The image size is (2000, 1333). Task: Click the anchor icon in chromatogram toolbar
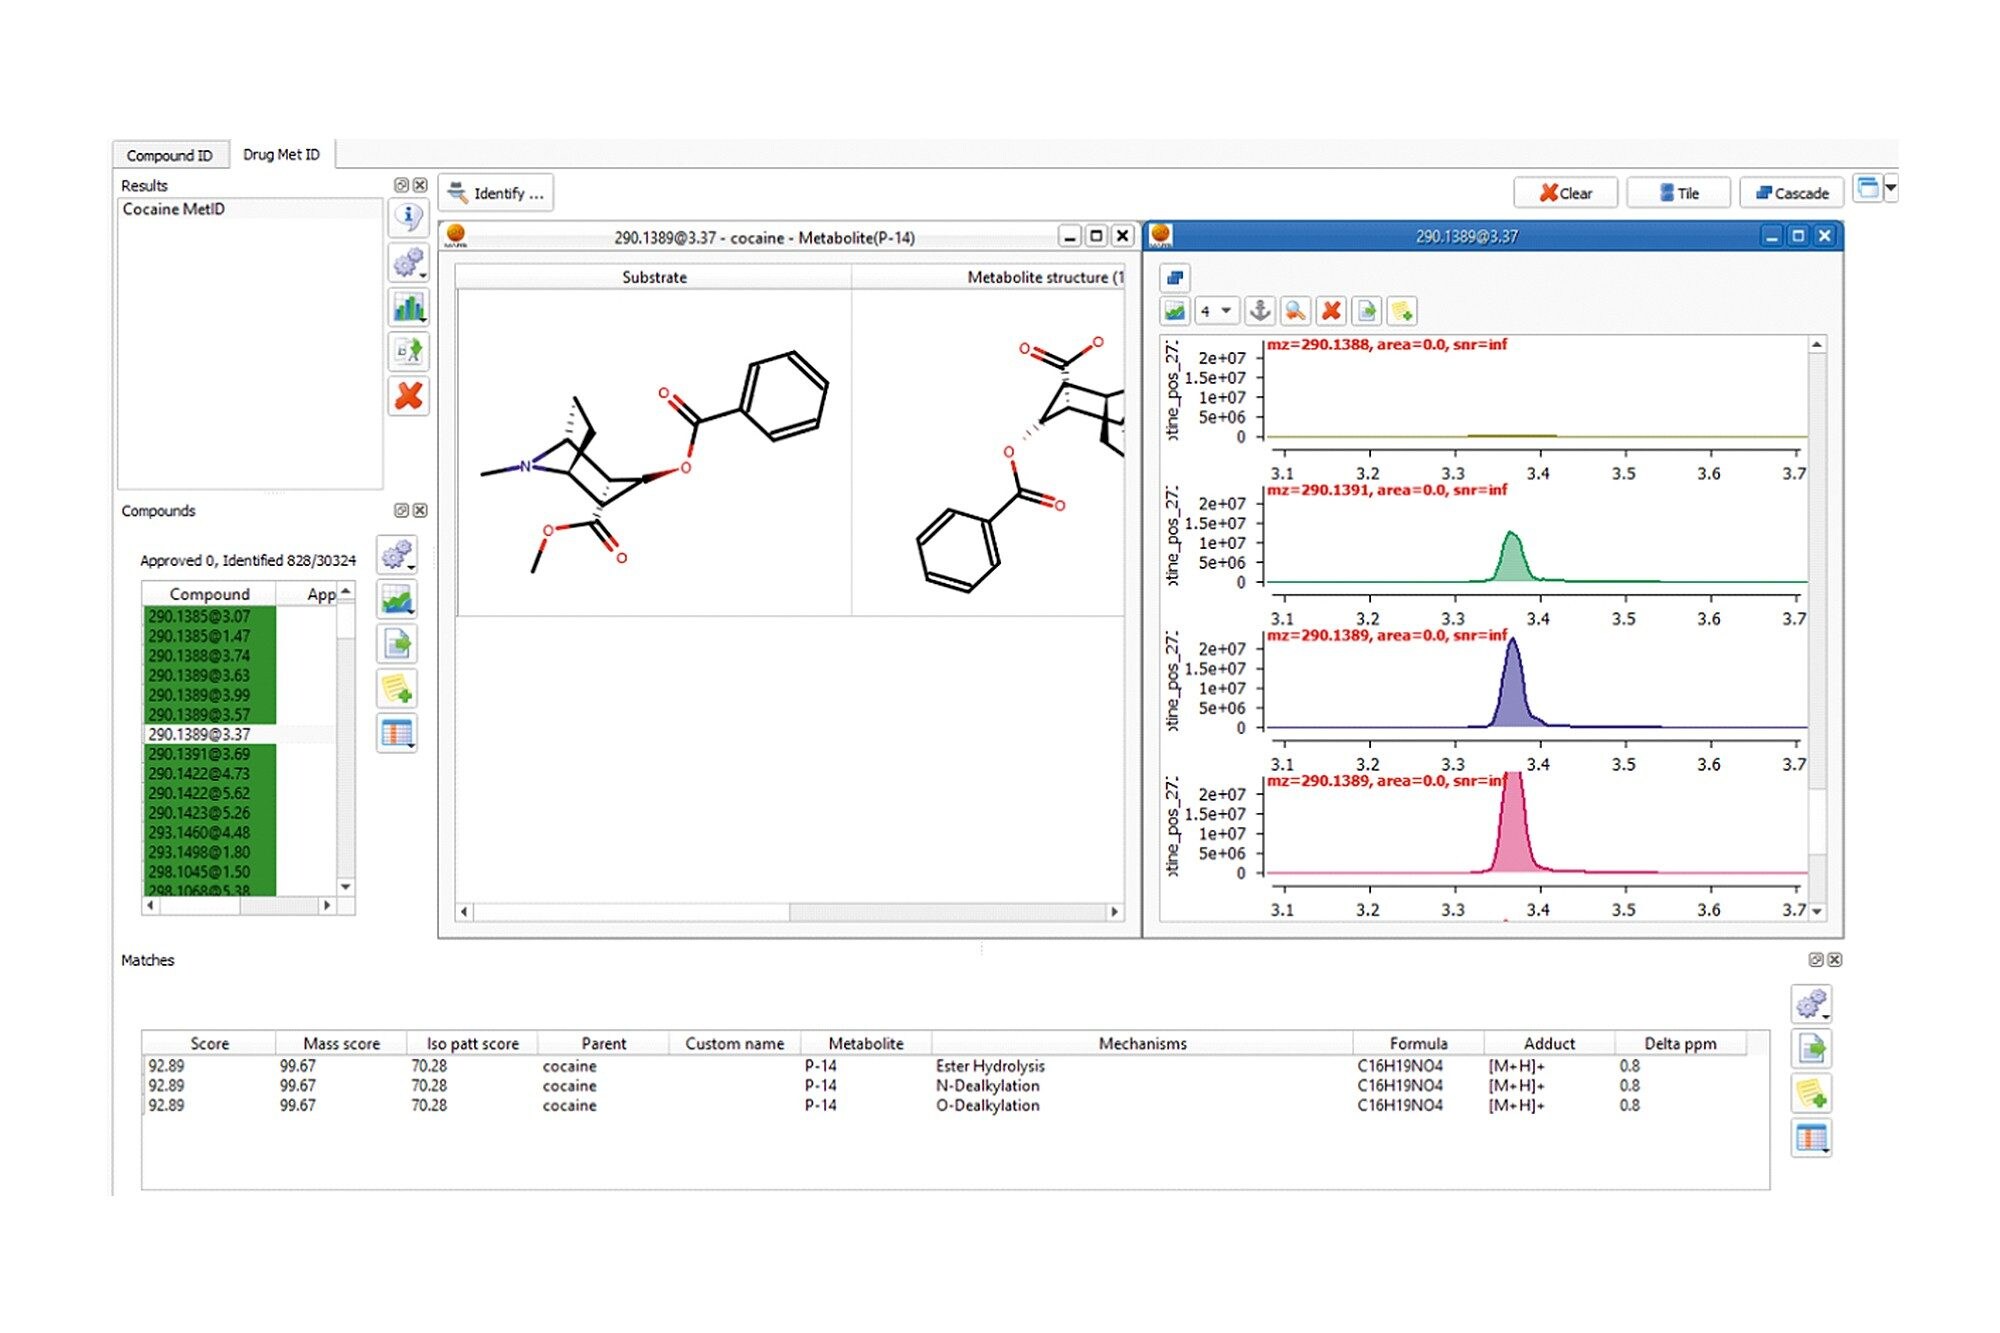[1260, 311]
